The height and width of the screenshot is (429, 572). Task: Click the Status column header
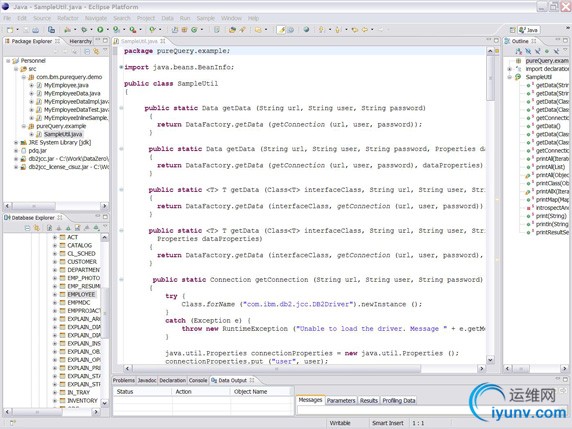pyautogui.click(x=142, y=391)
